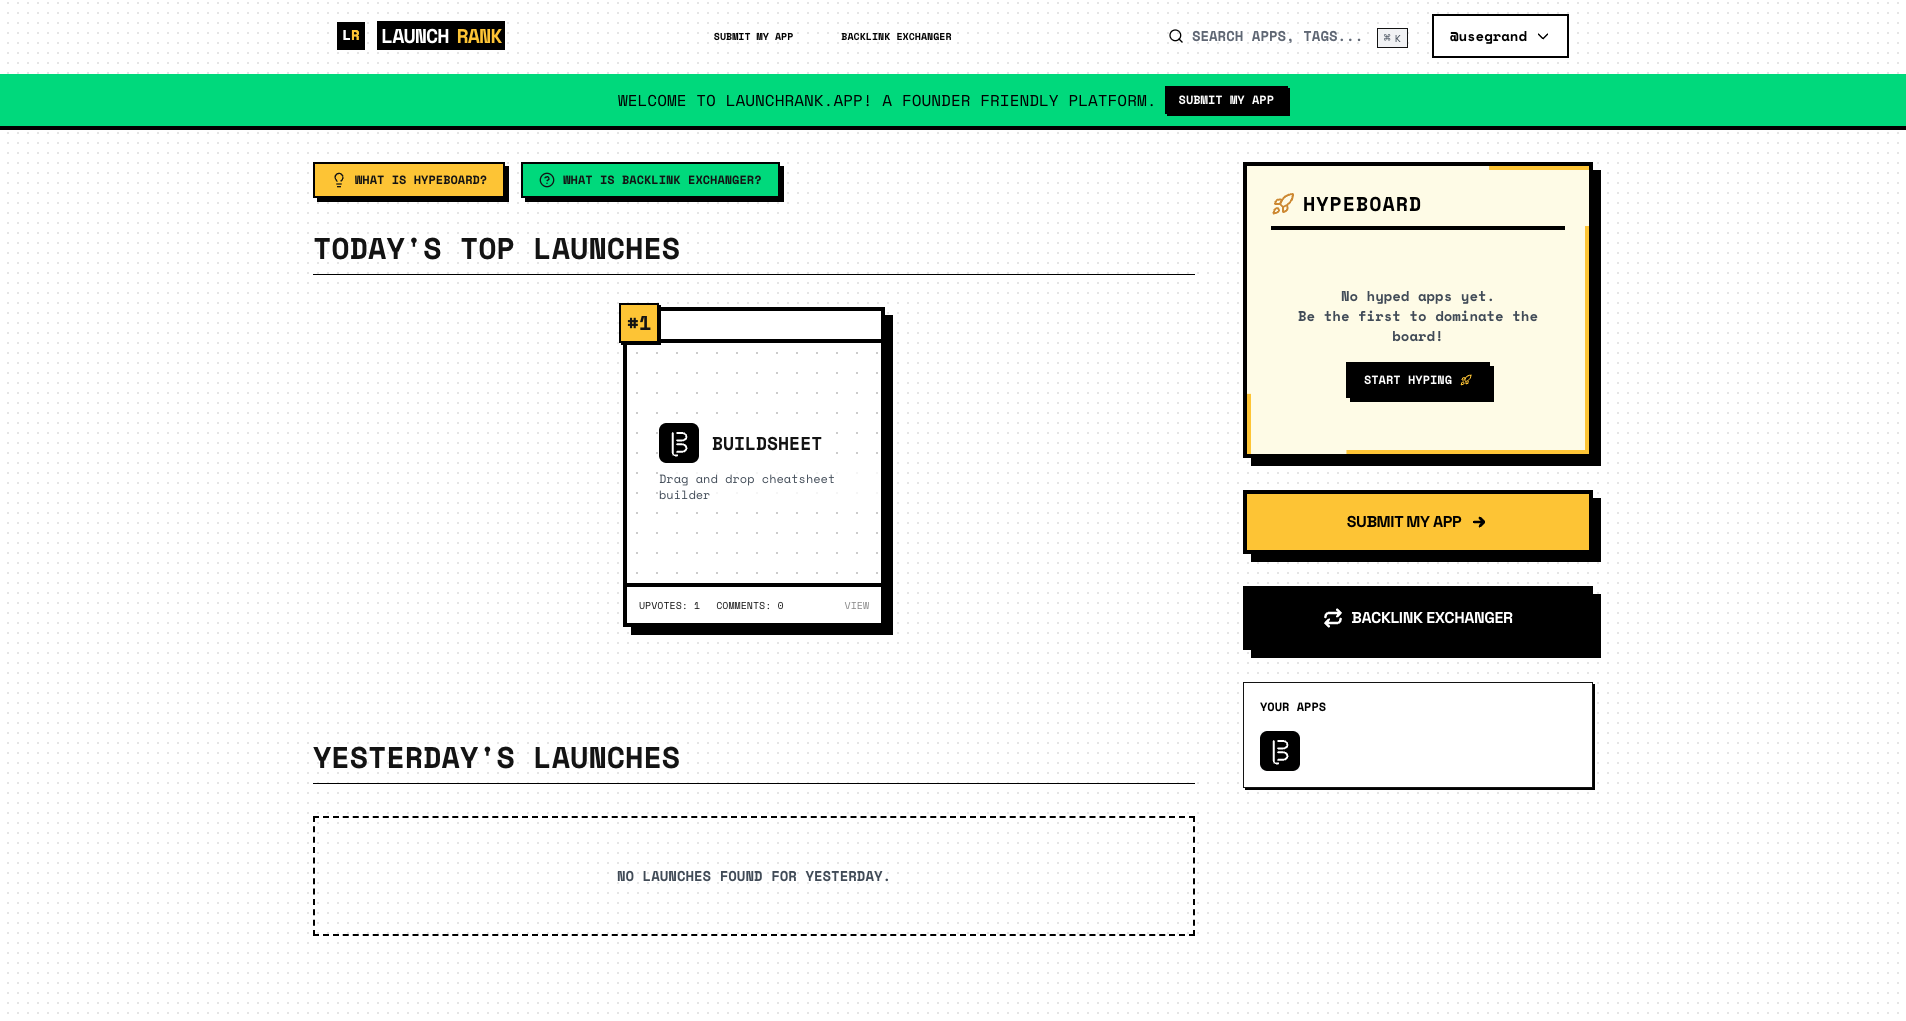Click the Buildsheet icon under Your Apps
1906x1021 pixels.
tap(1280, 750)
